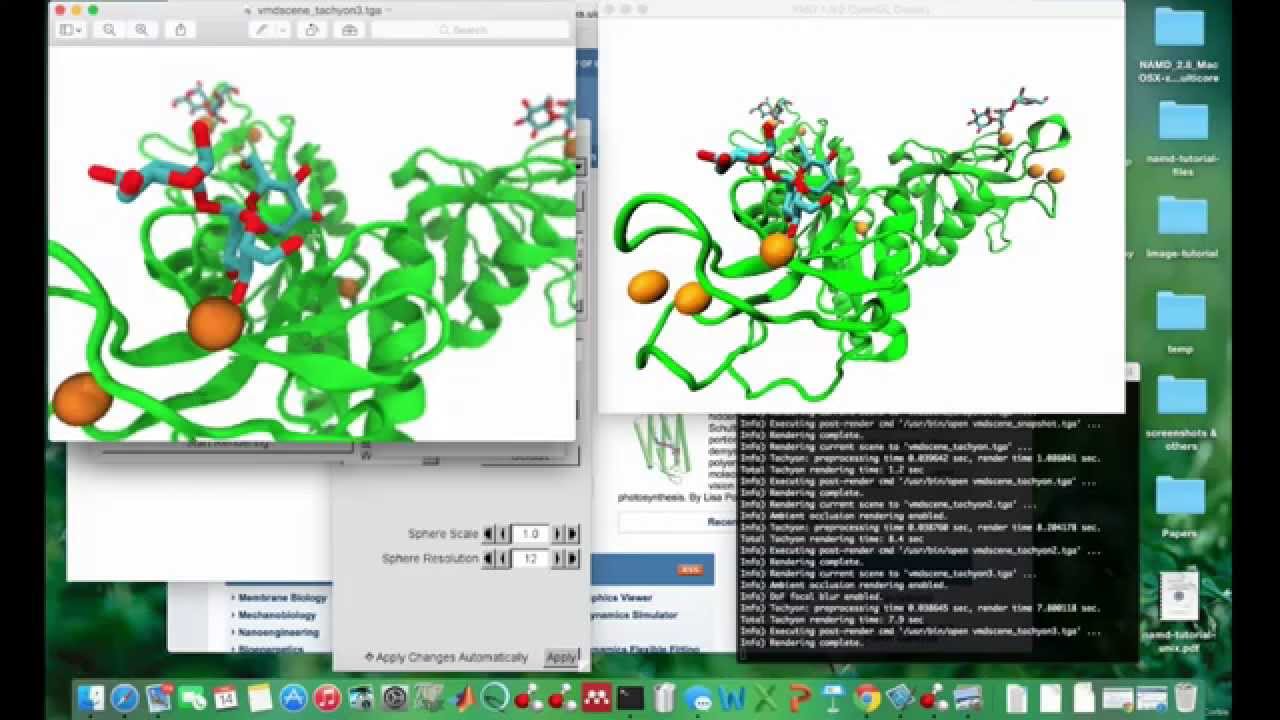Decrease Sphere Resolution by large step

[488, 559]
